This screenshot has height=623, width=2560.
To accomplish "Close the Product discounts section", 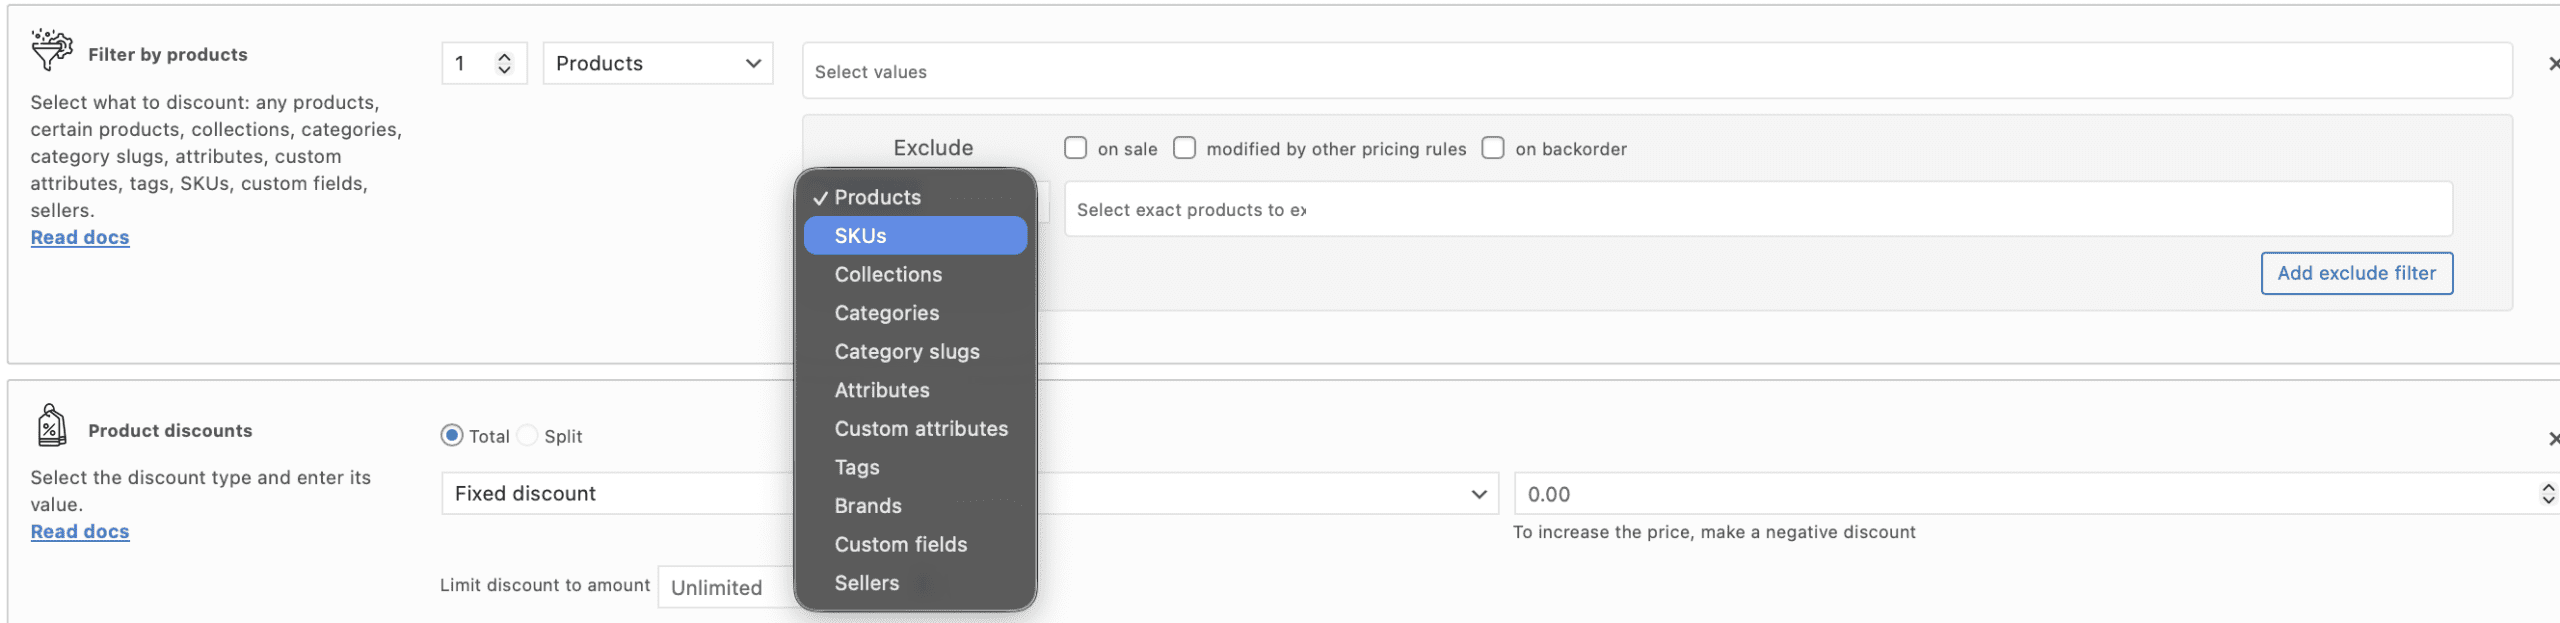I will pyautogui.click(x=2551, y=439).
